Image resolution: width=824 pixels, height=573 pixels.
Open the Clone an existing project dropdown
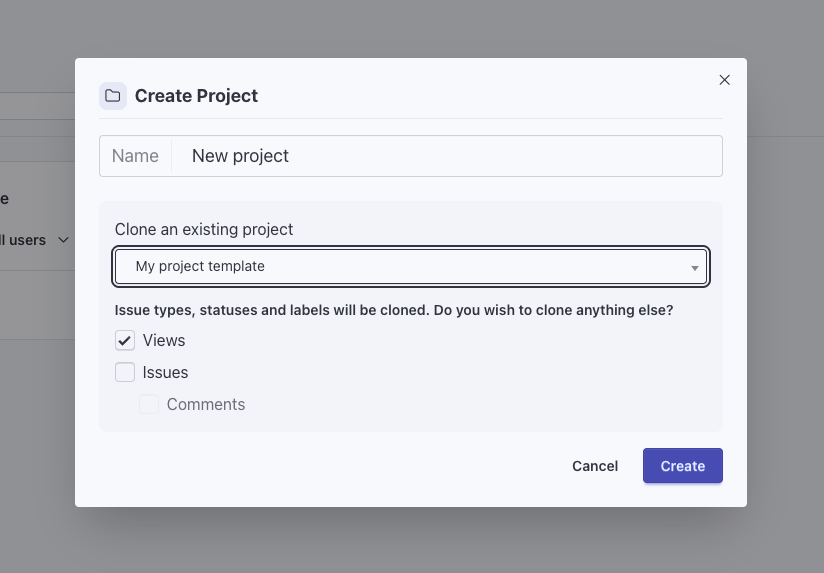click(411, 267)
